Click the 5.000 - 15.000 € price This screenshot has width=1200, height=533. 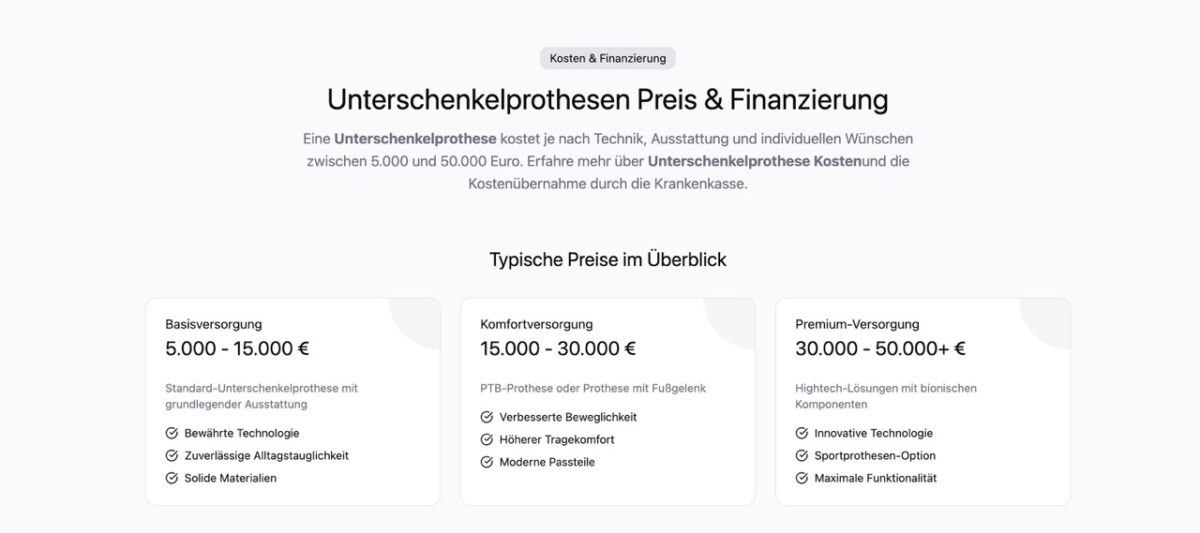pos(237,349)
